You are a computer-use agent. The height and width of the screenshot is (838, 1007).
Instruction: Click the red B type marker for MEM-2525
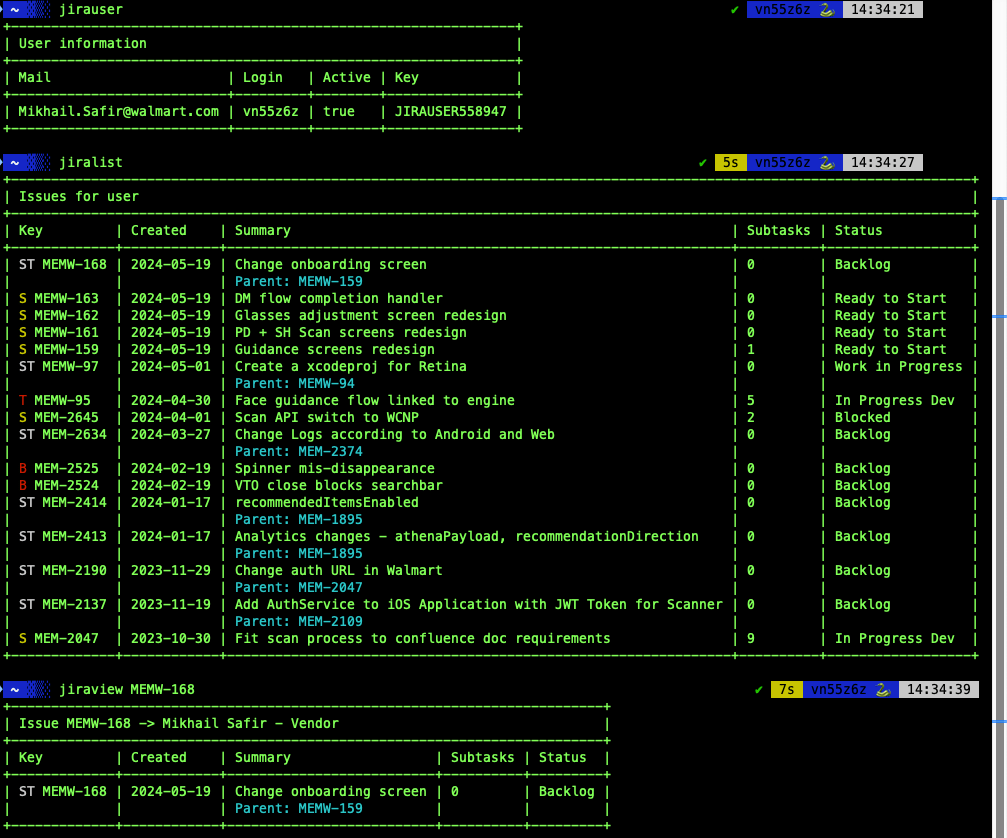coord(23,468)
